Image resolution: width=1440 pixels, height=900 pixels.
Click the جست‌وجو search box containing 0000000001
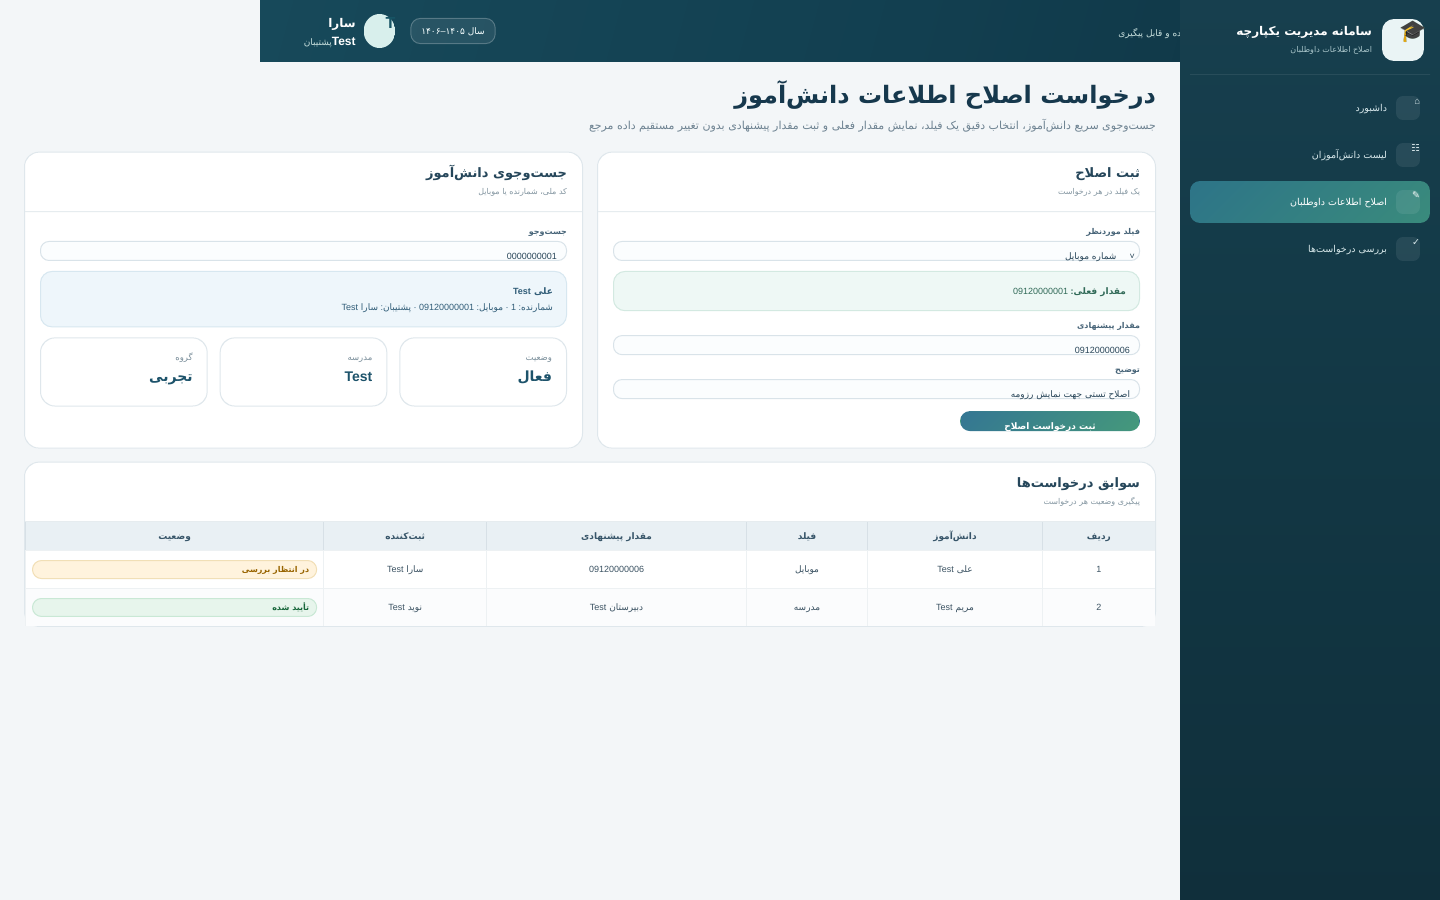[303, 251]
